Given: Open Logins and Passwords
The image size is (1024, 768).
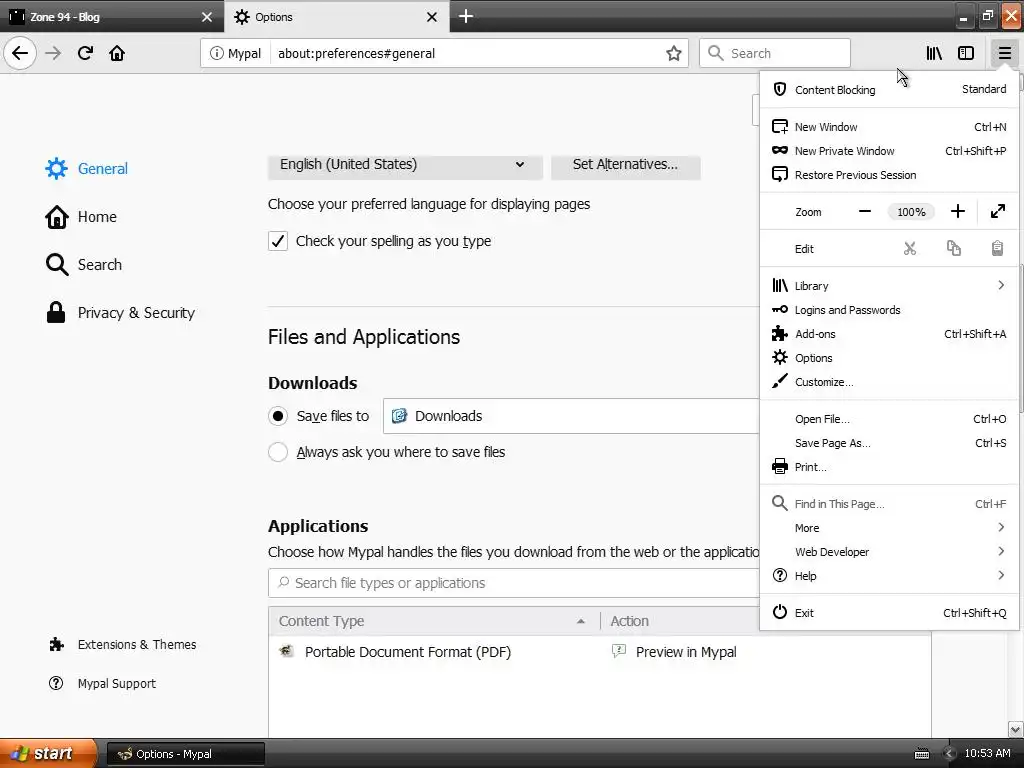Looking at the screenshot, I should (x=889, y=310).
